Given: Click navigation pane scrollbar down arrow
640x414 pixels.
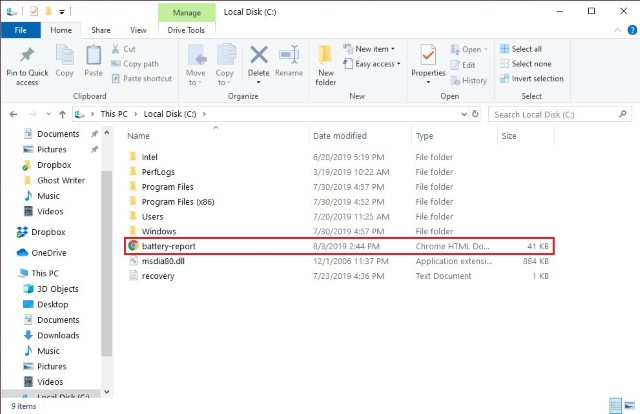Looking at the screenshot, I should [x=107, y=392].
